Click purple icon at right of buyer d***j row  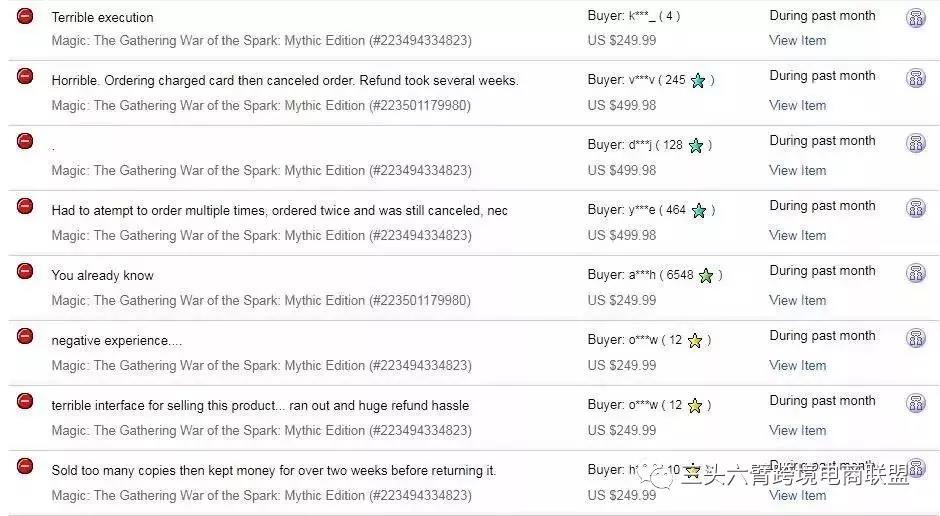915,143
